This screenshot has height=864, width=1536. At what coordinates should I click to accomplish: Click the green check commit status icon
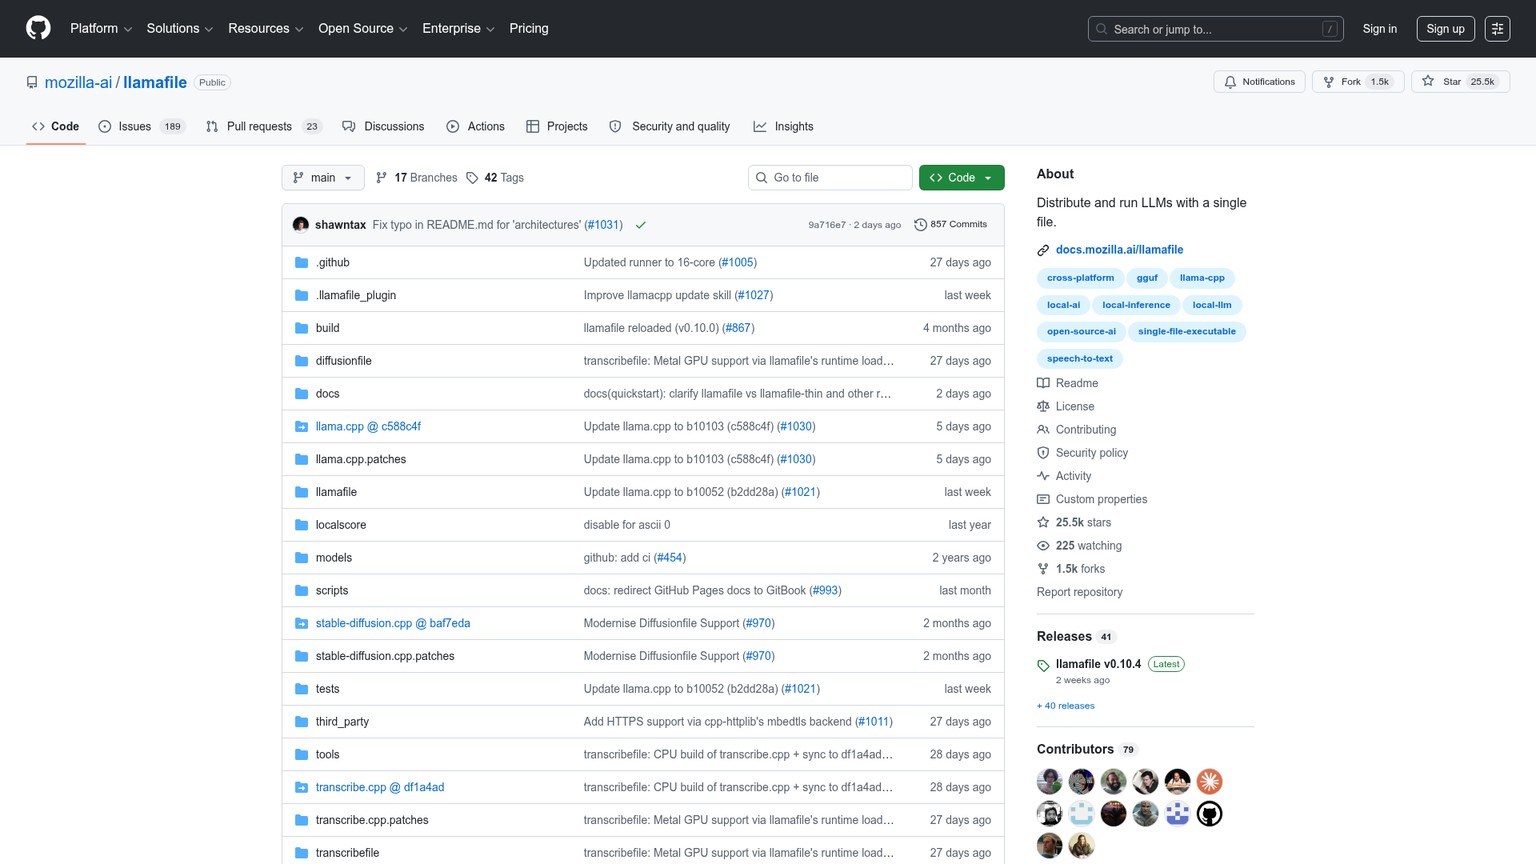641,225
